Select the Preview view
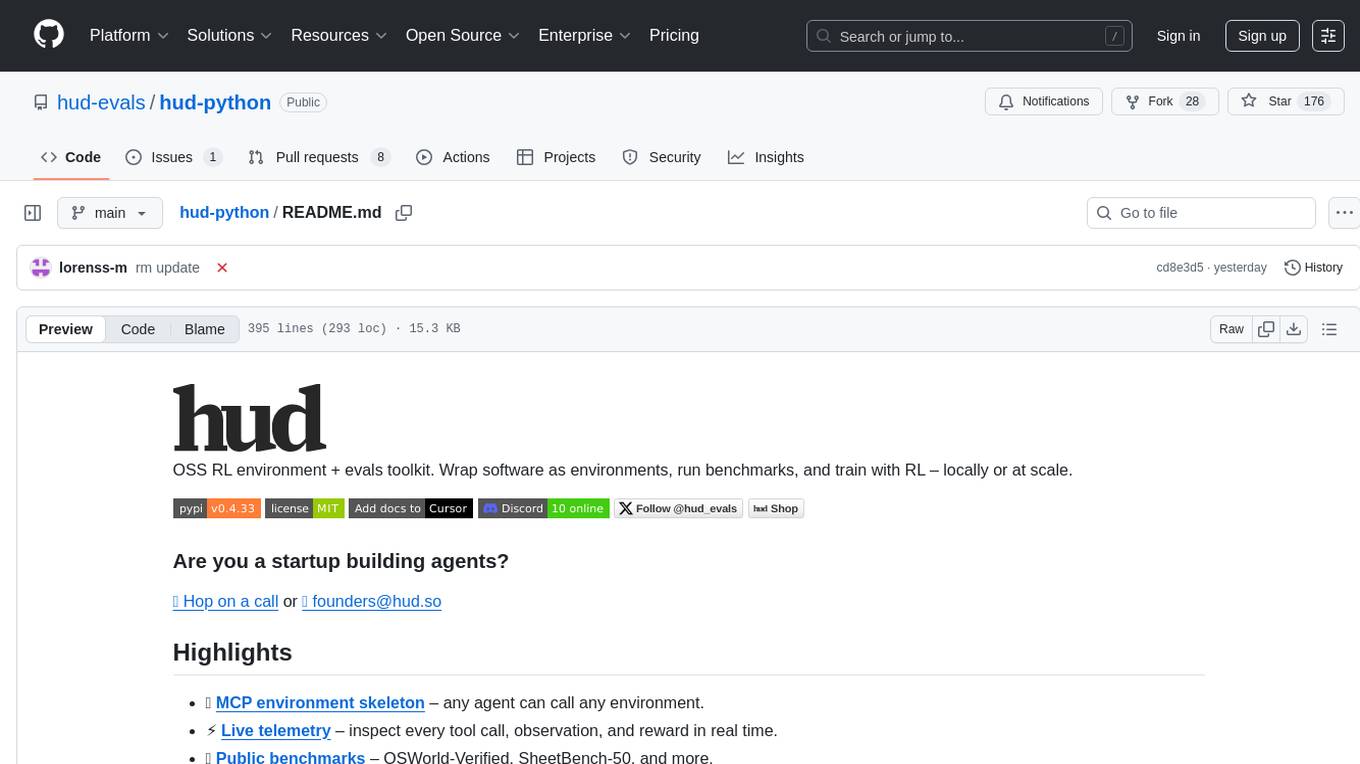1360x764 pixels. point(66,329)
